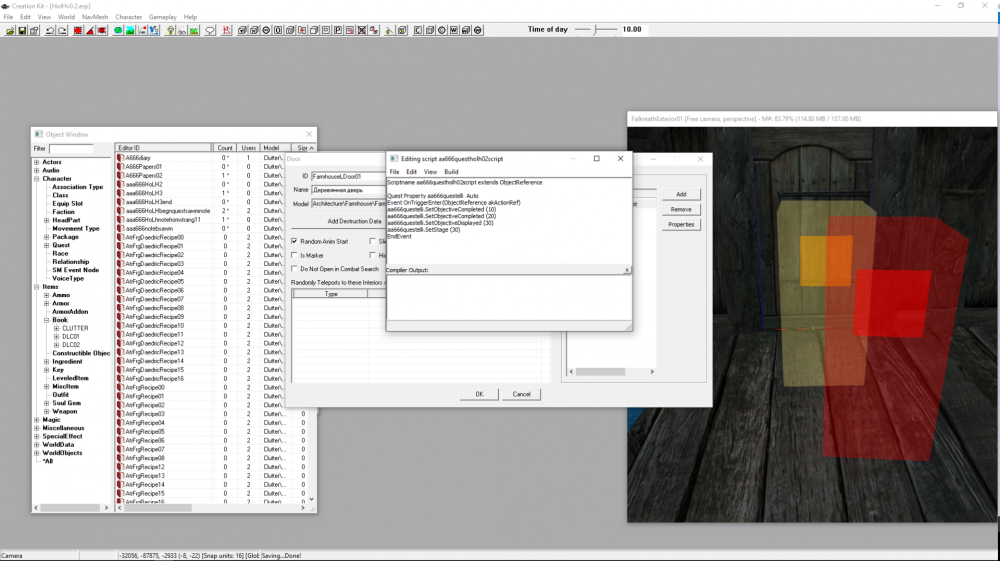
Task: Collapse the Items tree node
Action: point(36,287)
